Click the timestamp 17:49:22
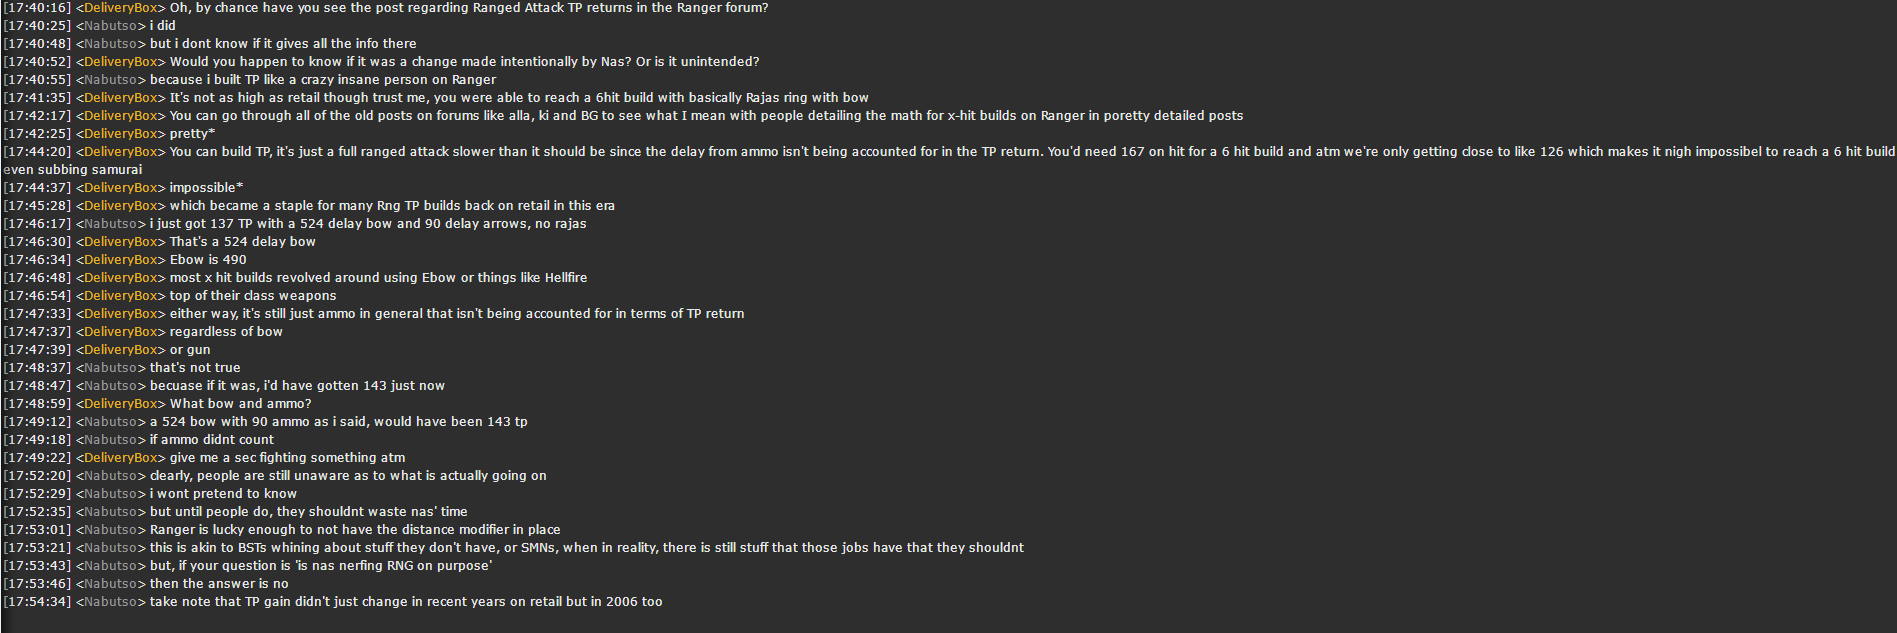 click(x=38, y=458)
